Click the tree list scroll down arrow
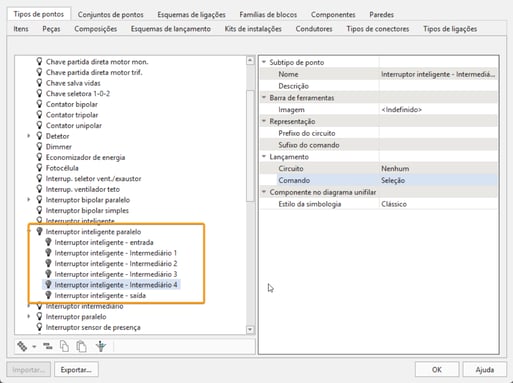The width and height of the screenshot is (513, 383). 250,330
